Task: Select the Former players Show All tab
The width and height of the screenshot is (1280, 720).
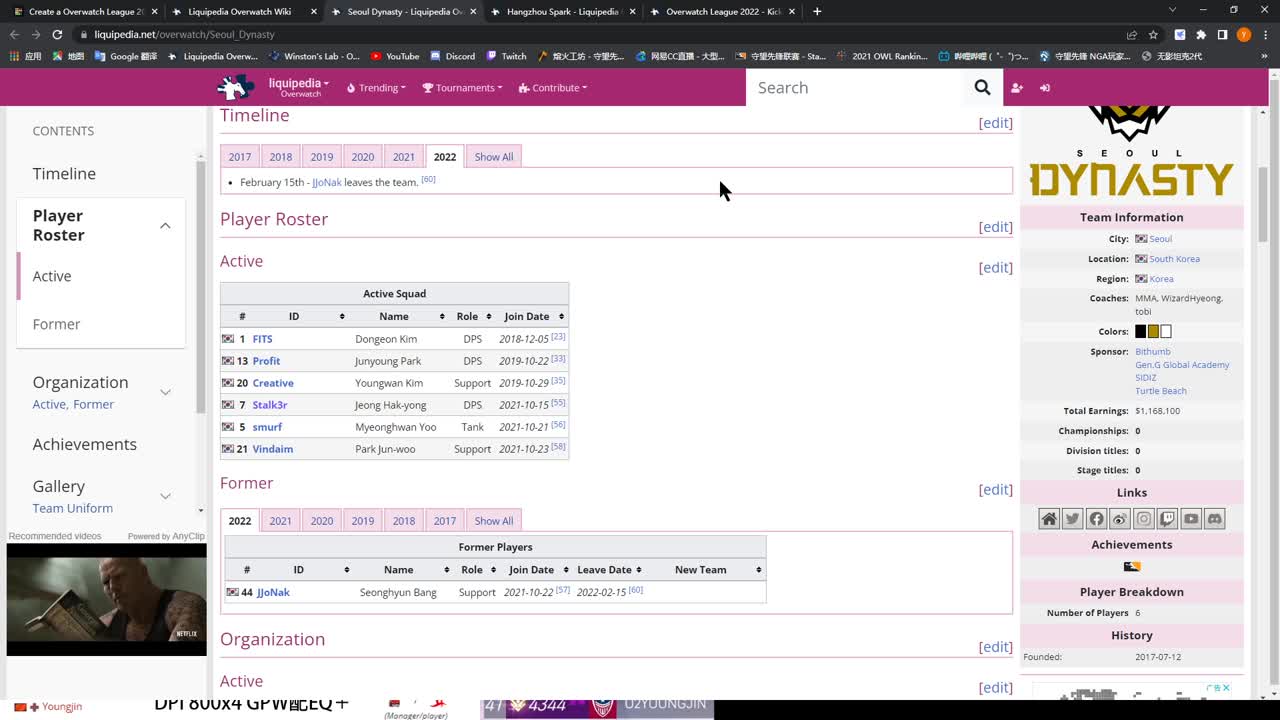Action: click(x=494, y=521)
